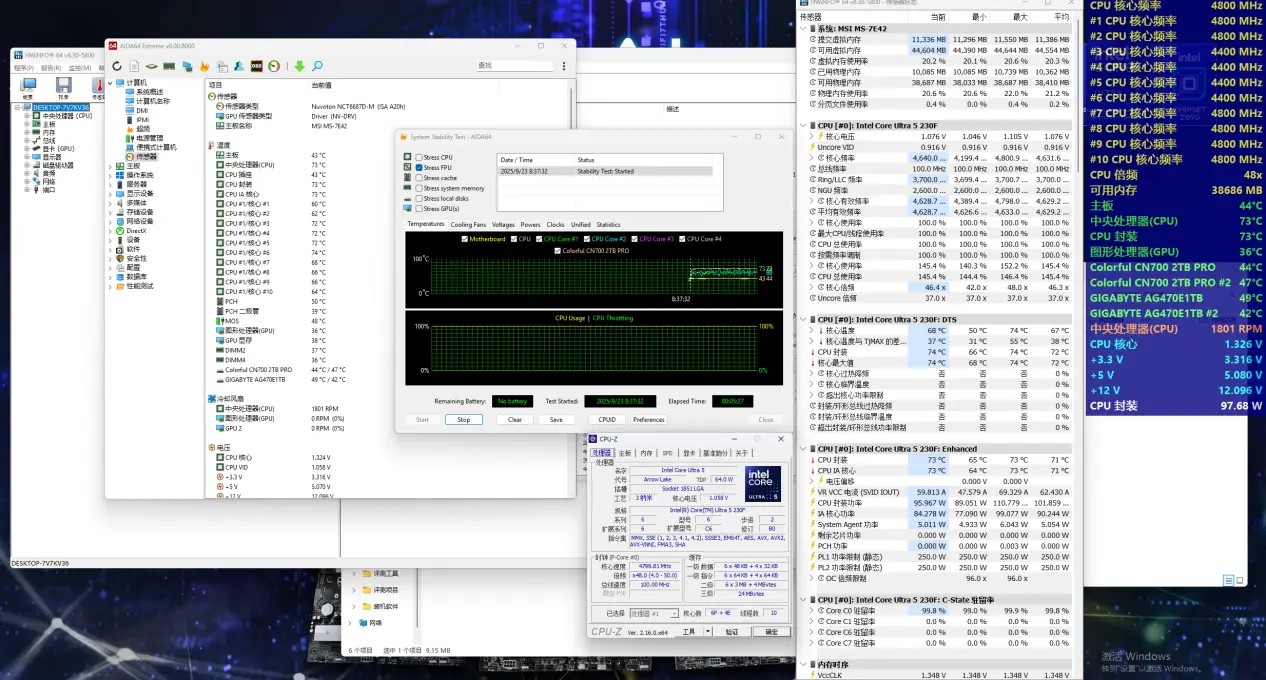
Task: Click AIDA64 toolbar Refresh icon
Action: [x=117, y=66]
